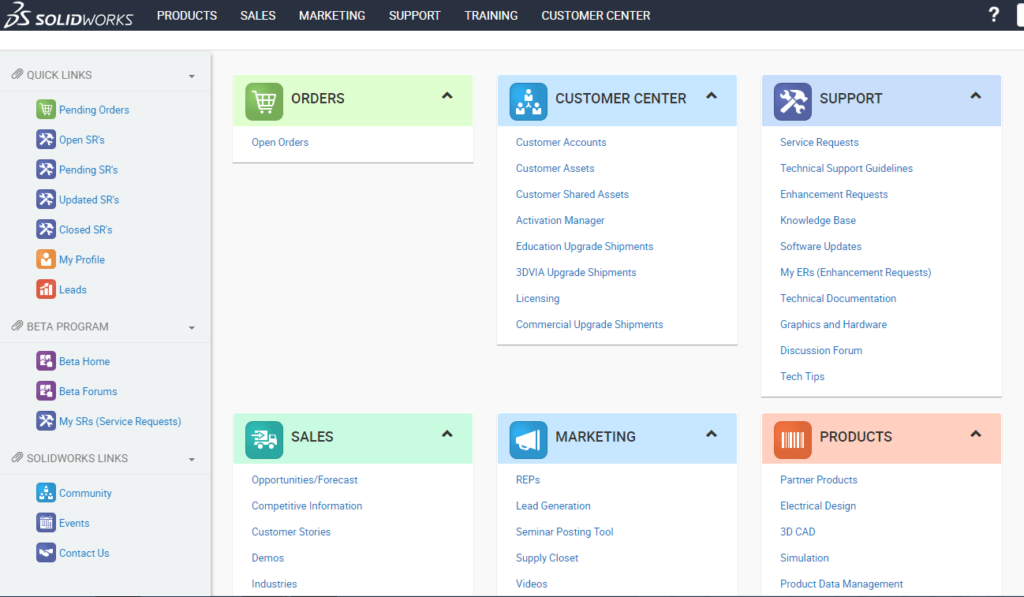Image resolution: width=1024 pixels, height=597 pixels.
Task: Click the Pending SR's tools icon
Action: [x=46, y=169]
